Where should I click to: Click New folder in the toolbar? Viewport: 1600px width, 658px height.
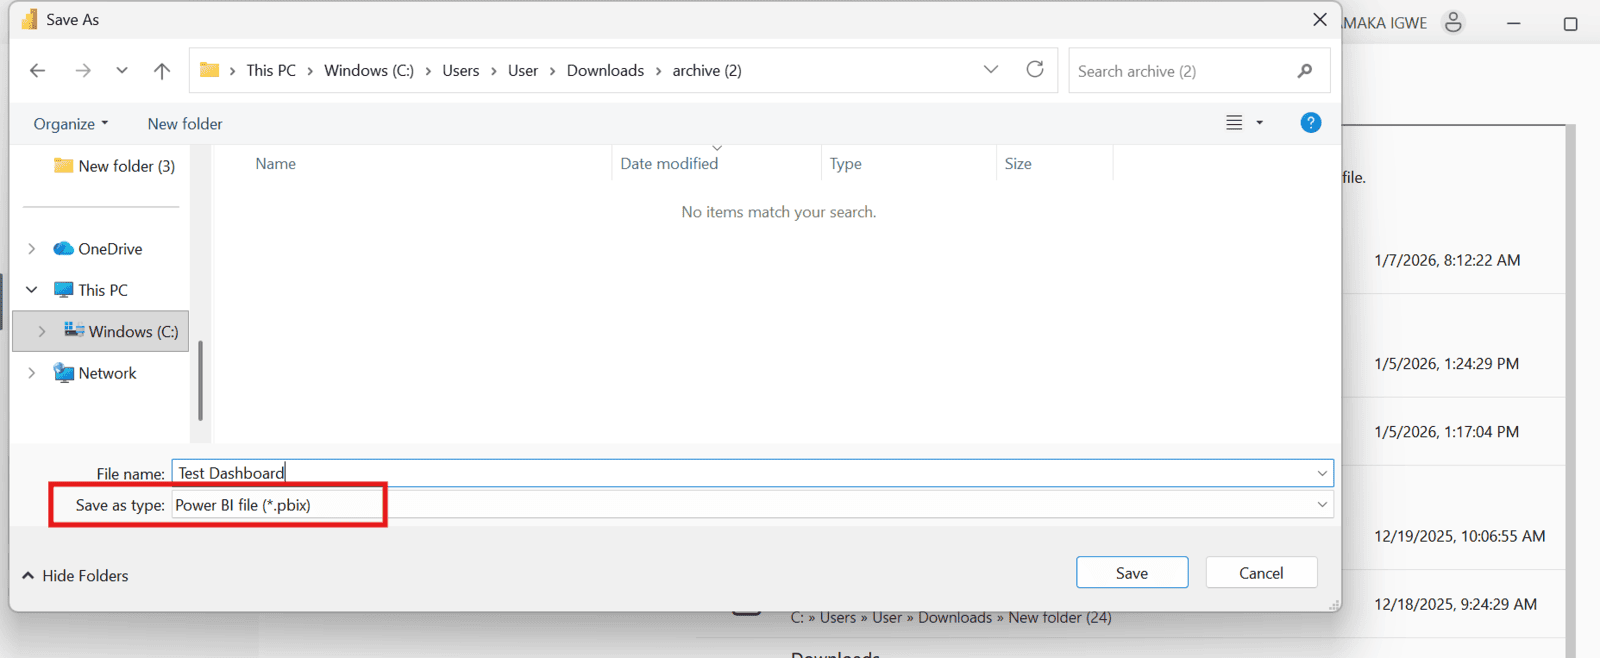185,124
